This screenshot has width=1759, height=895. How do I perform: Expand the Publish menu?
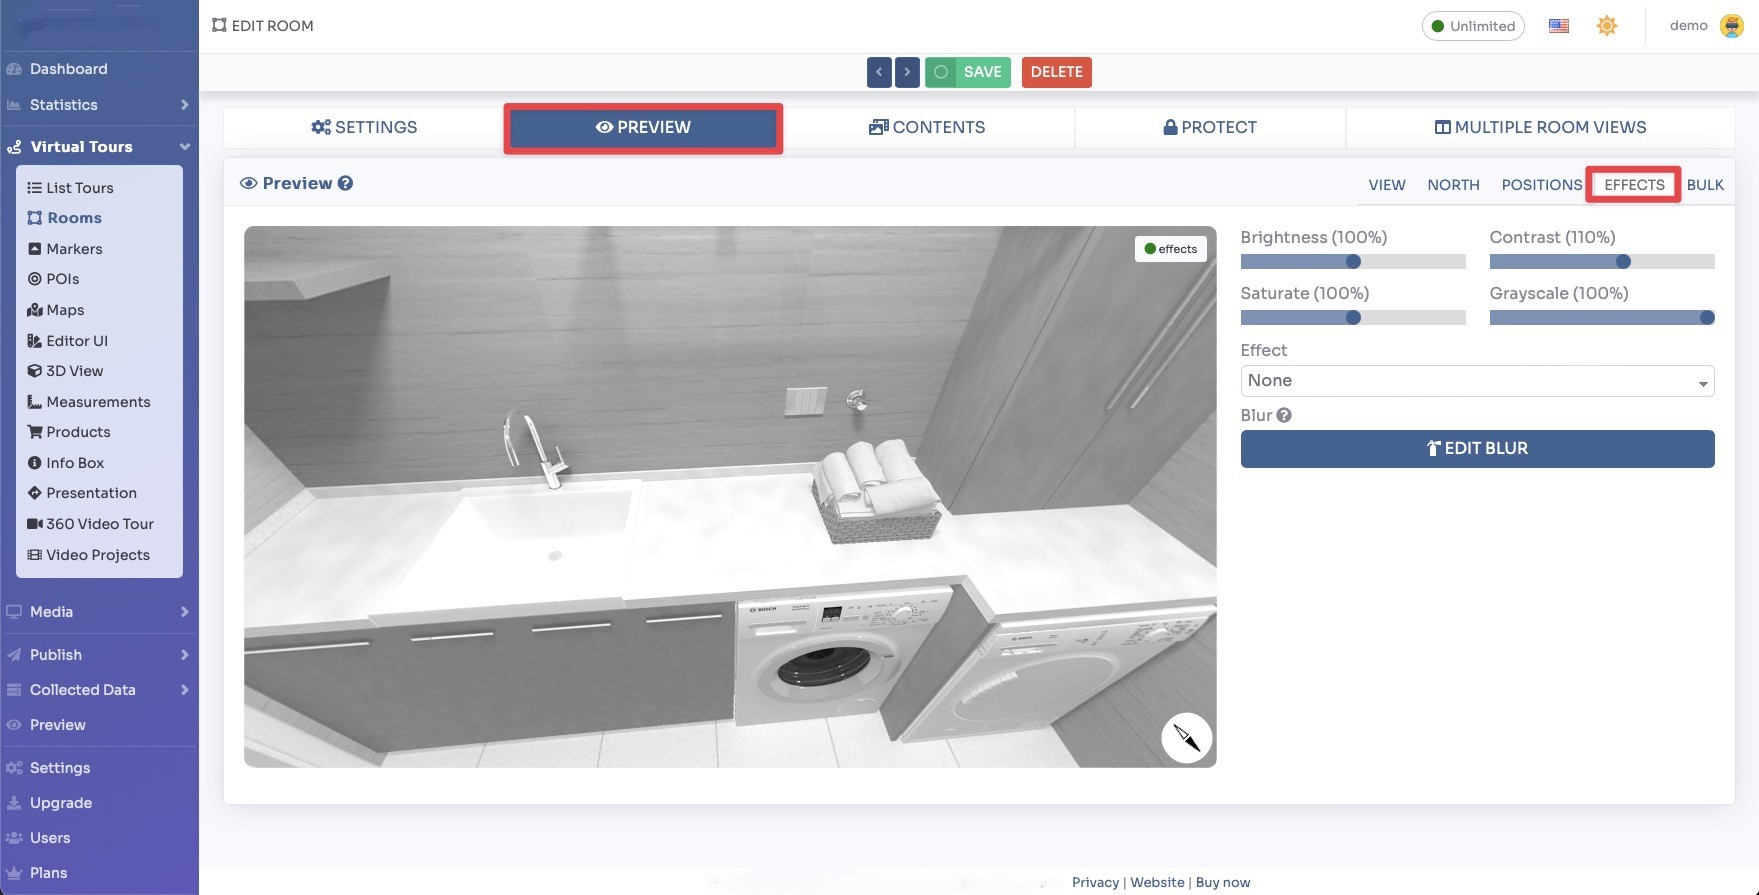pos(97,655)
